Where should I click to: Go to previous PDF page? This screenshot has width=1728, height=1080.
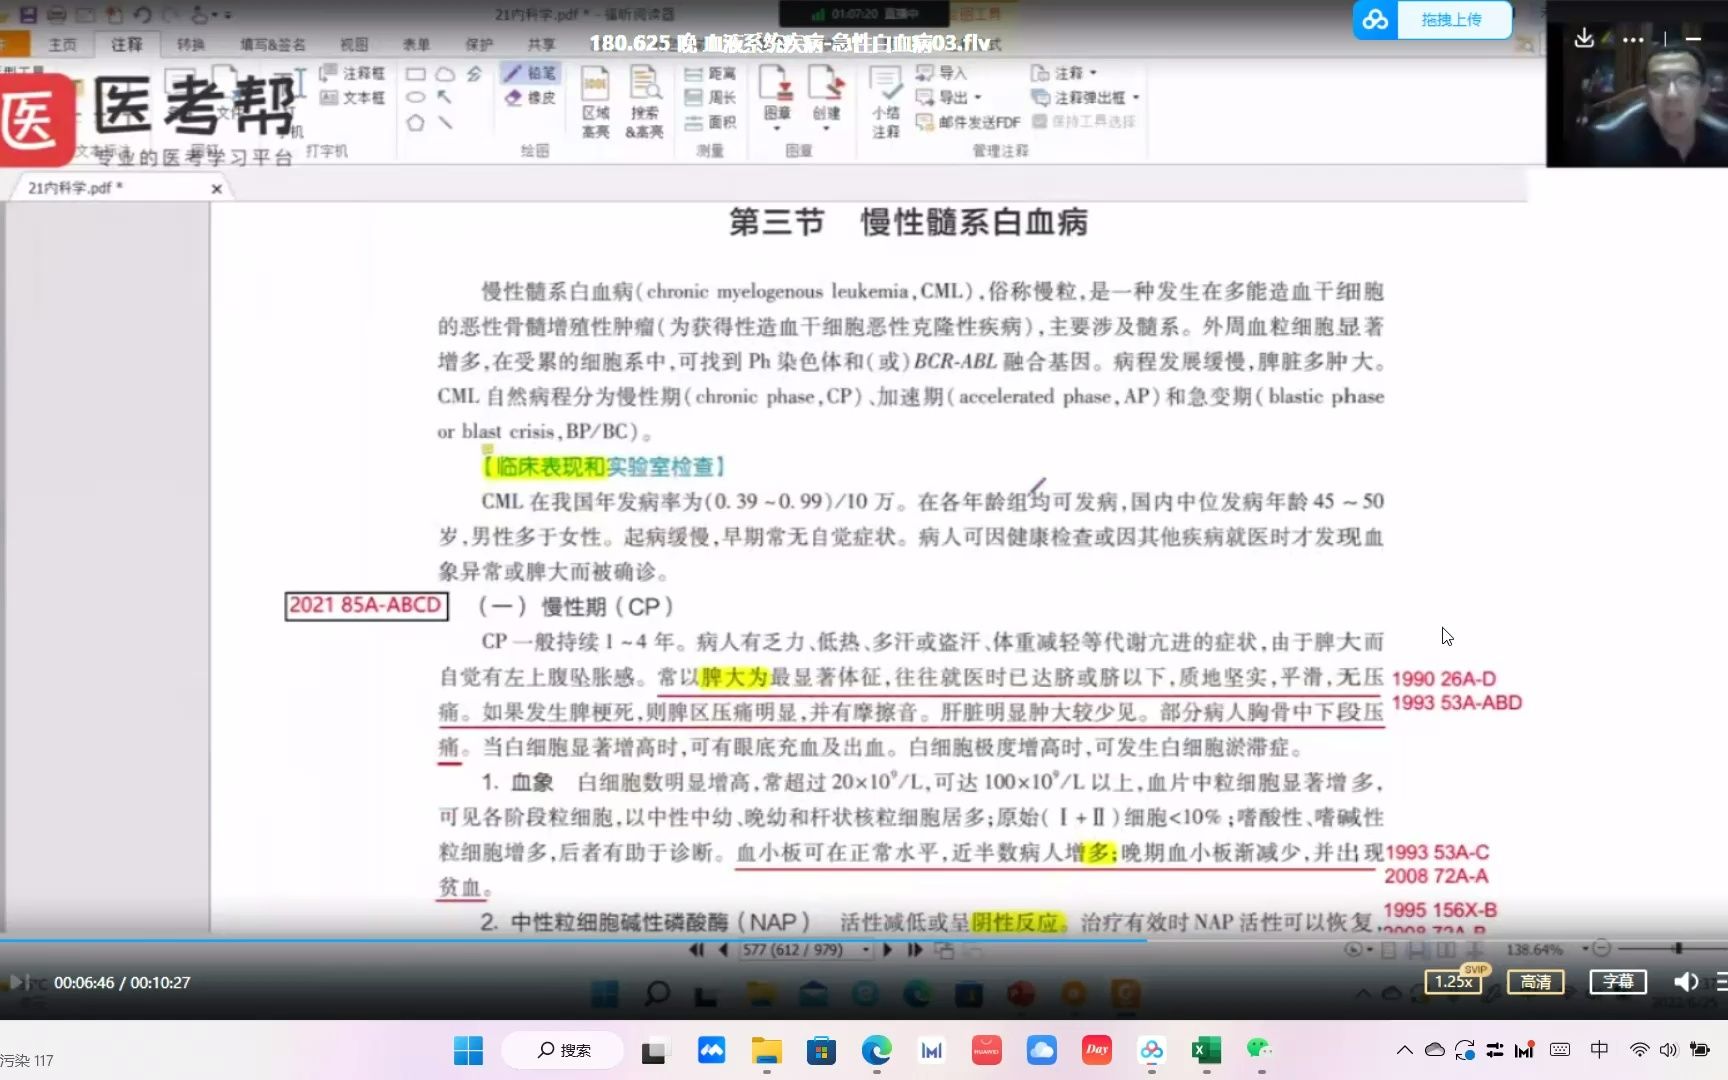723,950
